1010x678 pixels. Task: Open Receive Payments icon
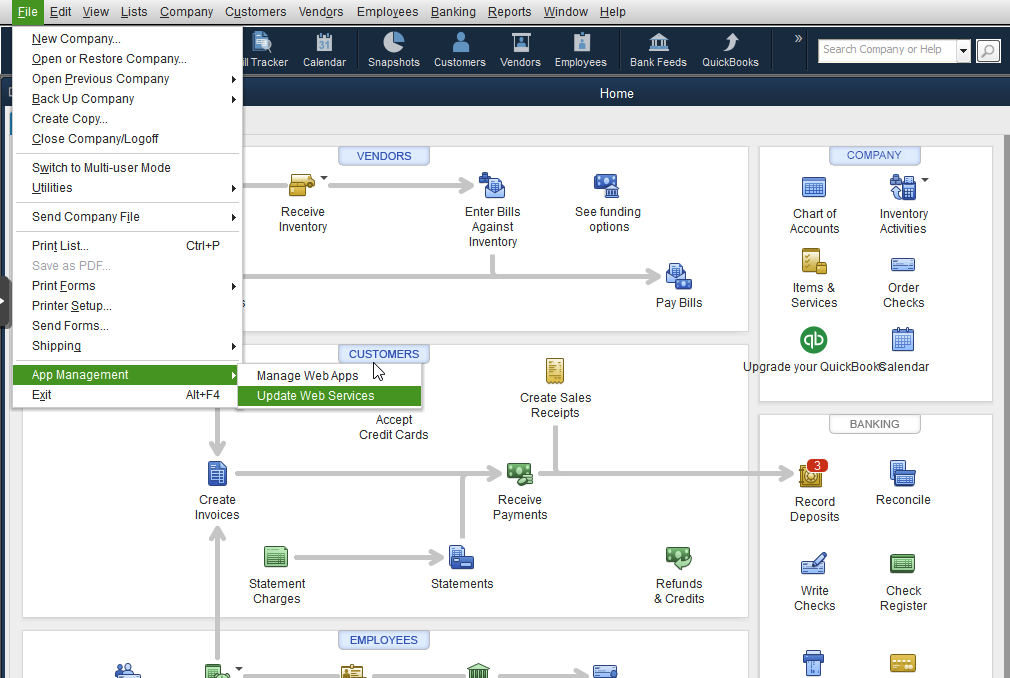pyautogui.click(x=519, y=474)
